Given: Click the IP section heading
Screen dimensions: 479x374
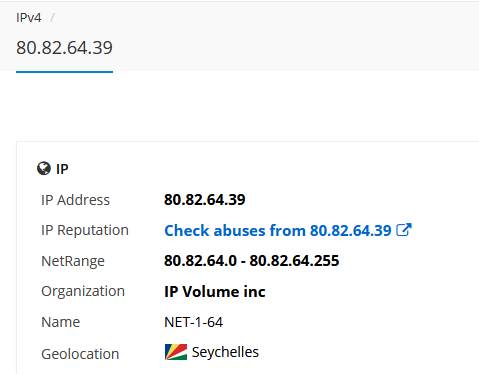Looking at the screenshot, I should click(62, 169).
